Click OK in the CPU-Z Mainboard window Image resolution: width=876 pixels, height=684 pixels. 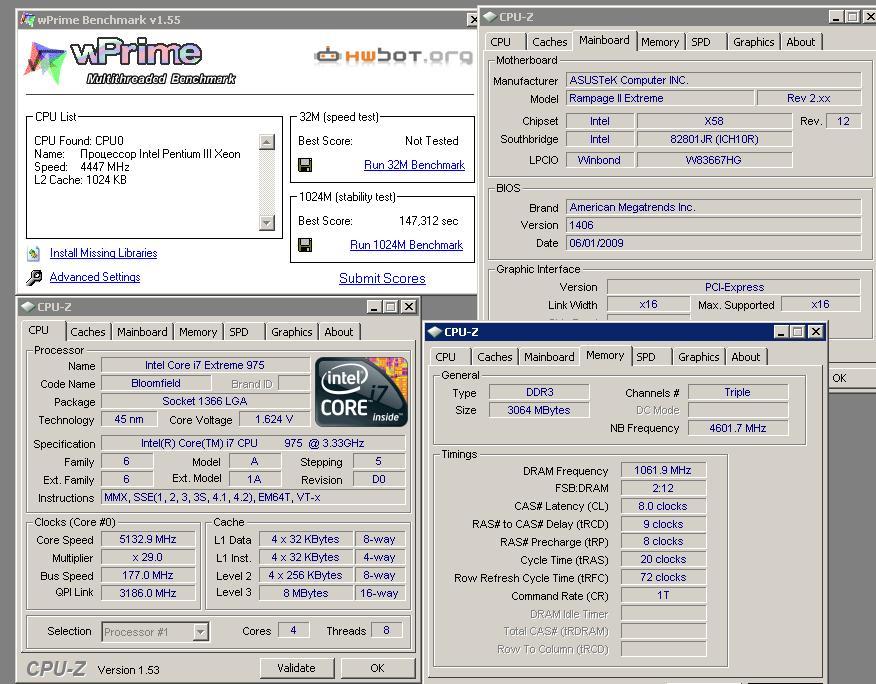848,378
